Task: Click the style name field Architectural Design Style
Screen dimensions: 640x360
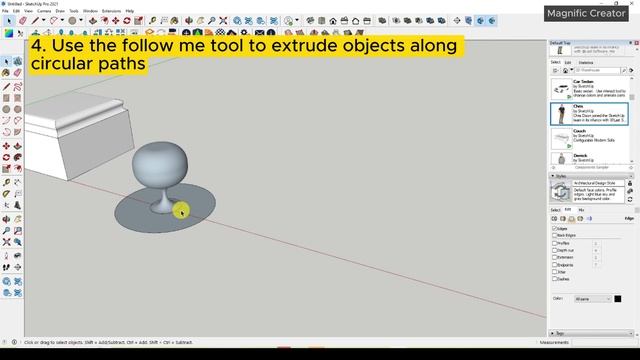Action: [598, 183]
